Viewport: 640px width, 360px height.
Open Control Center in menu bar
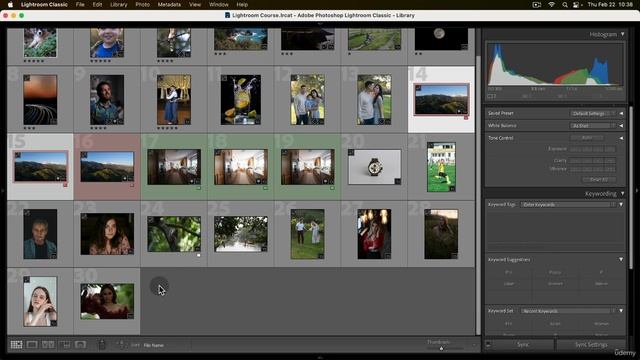click(x=576, y=4)
